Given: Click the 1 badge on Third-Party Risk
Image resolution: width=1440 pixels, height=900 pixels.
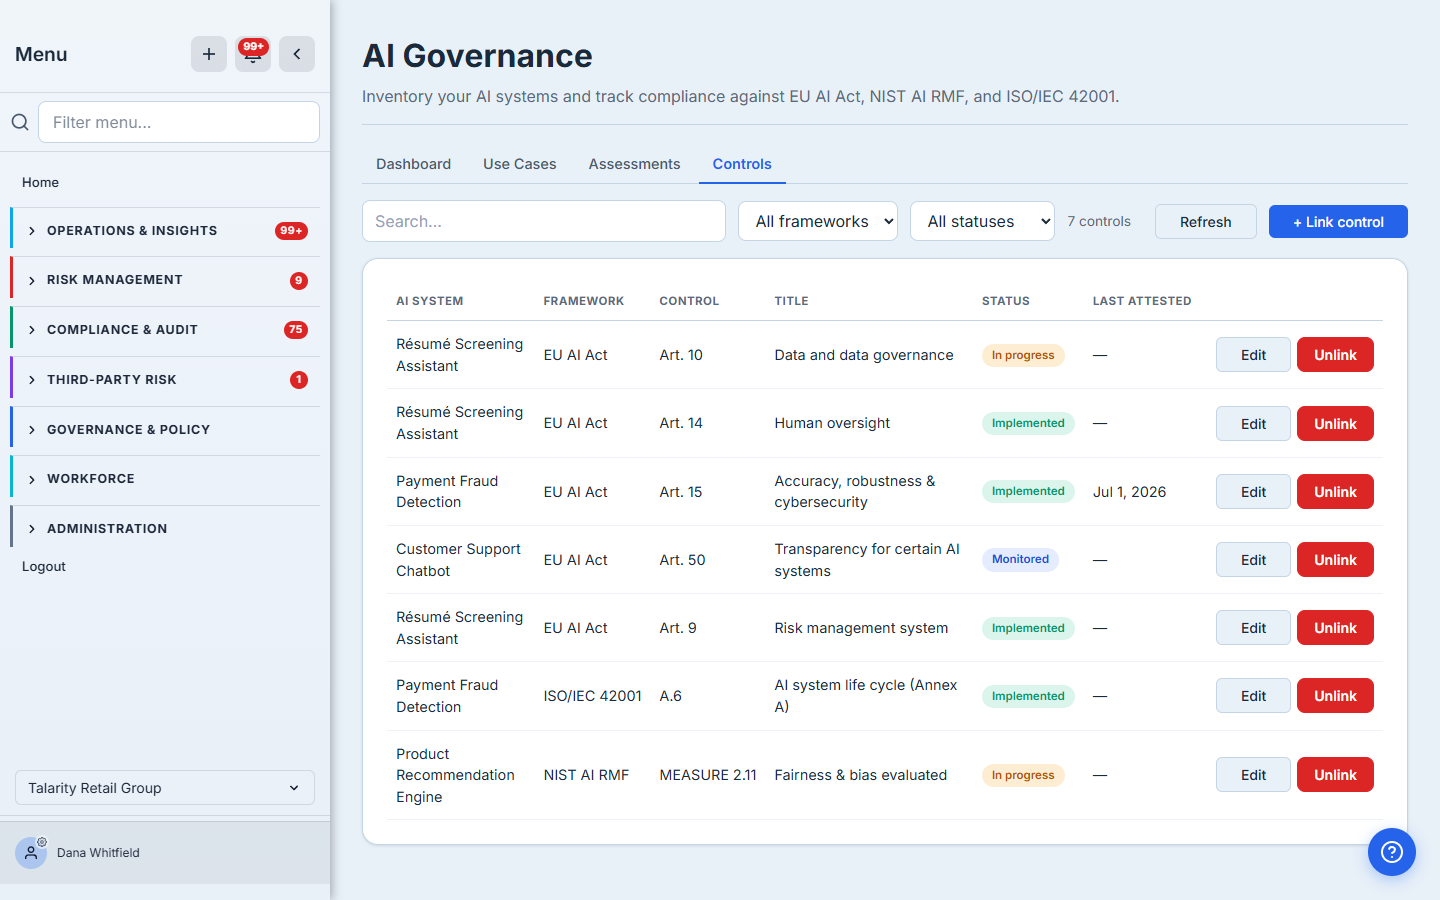Looking at the screenshot, I should (299, 380).
